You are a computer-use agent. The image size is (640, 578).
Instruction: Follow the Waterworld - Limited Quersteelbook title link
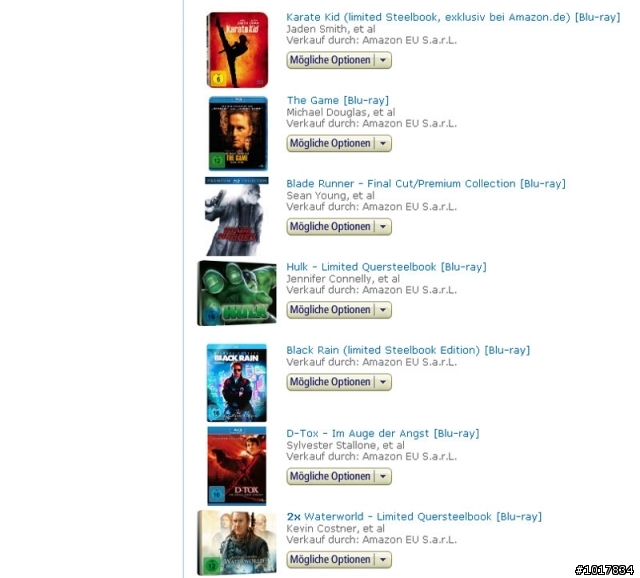point(423,517)
